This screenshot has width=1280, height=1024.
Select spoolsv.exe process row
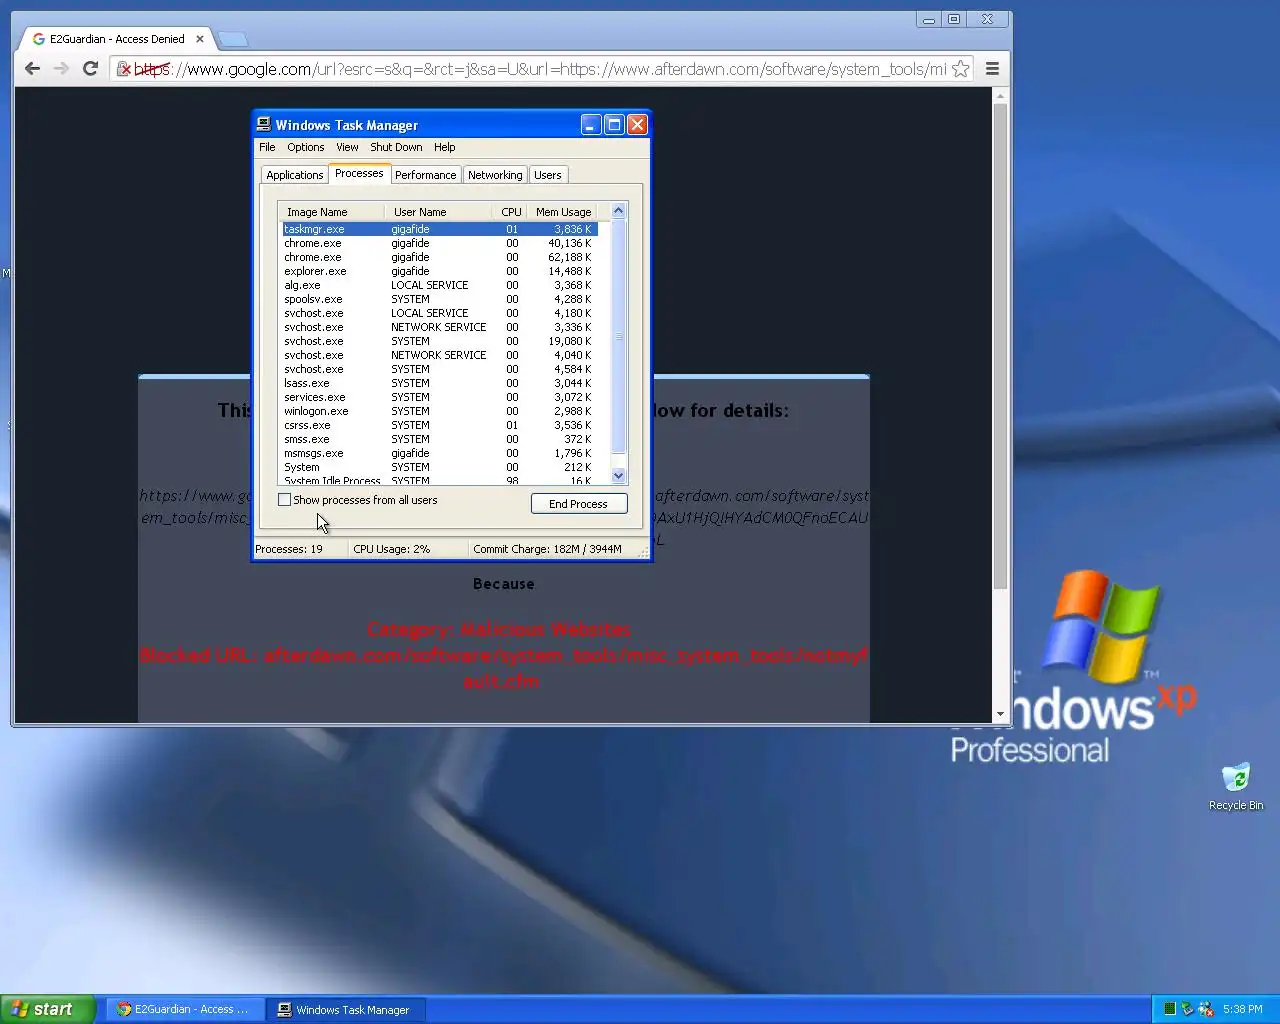pyautogui.click(x=440, y=299)
